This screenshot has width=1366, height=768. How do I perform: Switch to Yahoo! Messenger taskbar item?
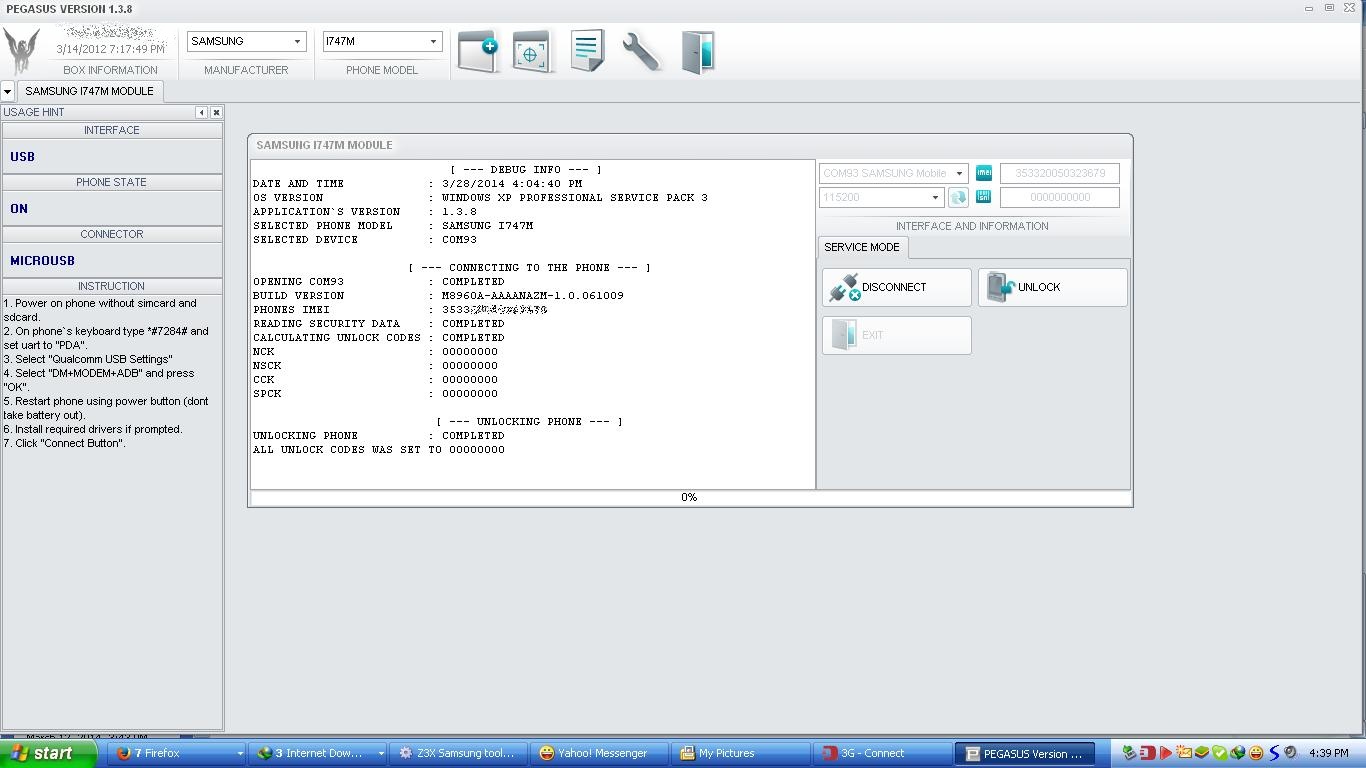point(600,754)
